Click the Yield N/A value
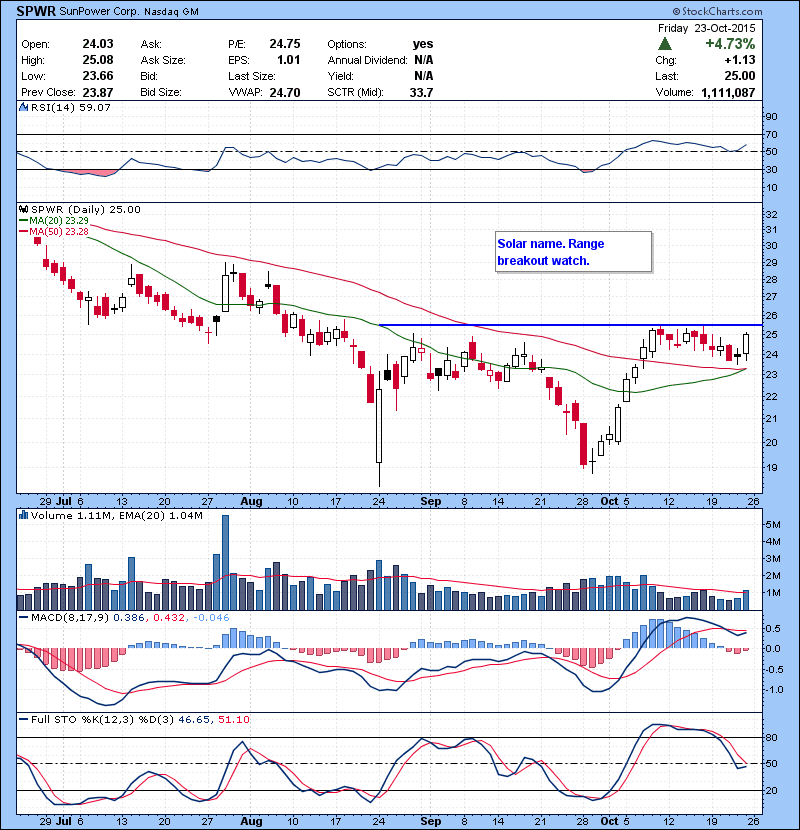 click(x=424, y=76)
